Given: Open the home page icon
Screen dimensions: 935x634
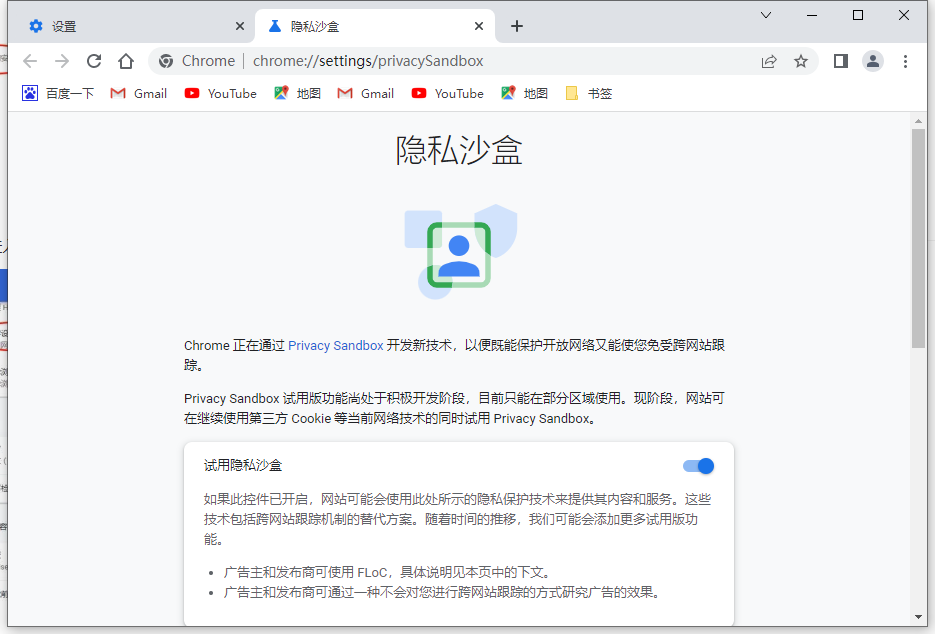Looking at the screenshot, I should pyautogui.click(x=126, y=61).
